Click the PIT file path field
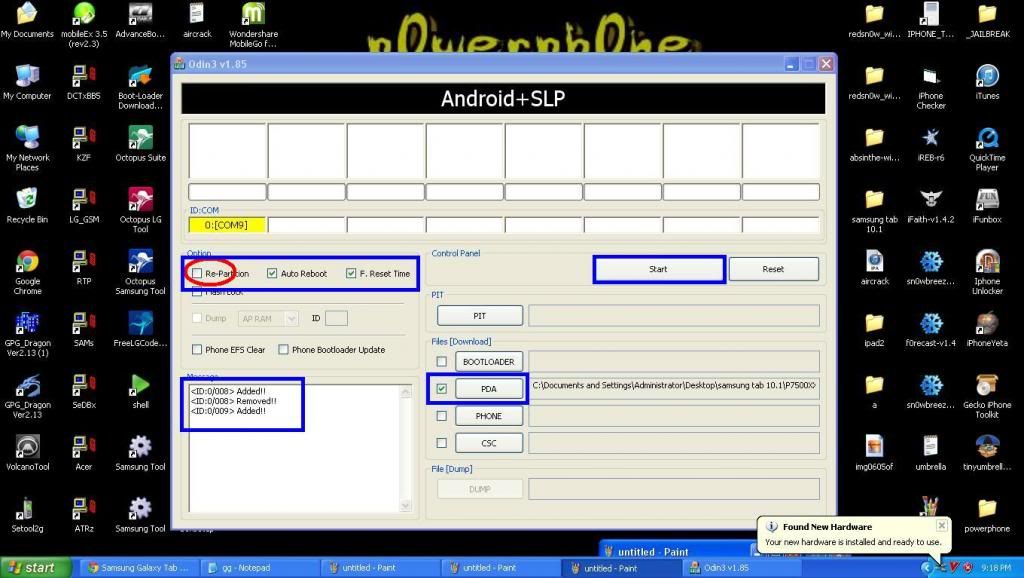This screenshot has width=1024, height=578. pos(673,315)
